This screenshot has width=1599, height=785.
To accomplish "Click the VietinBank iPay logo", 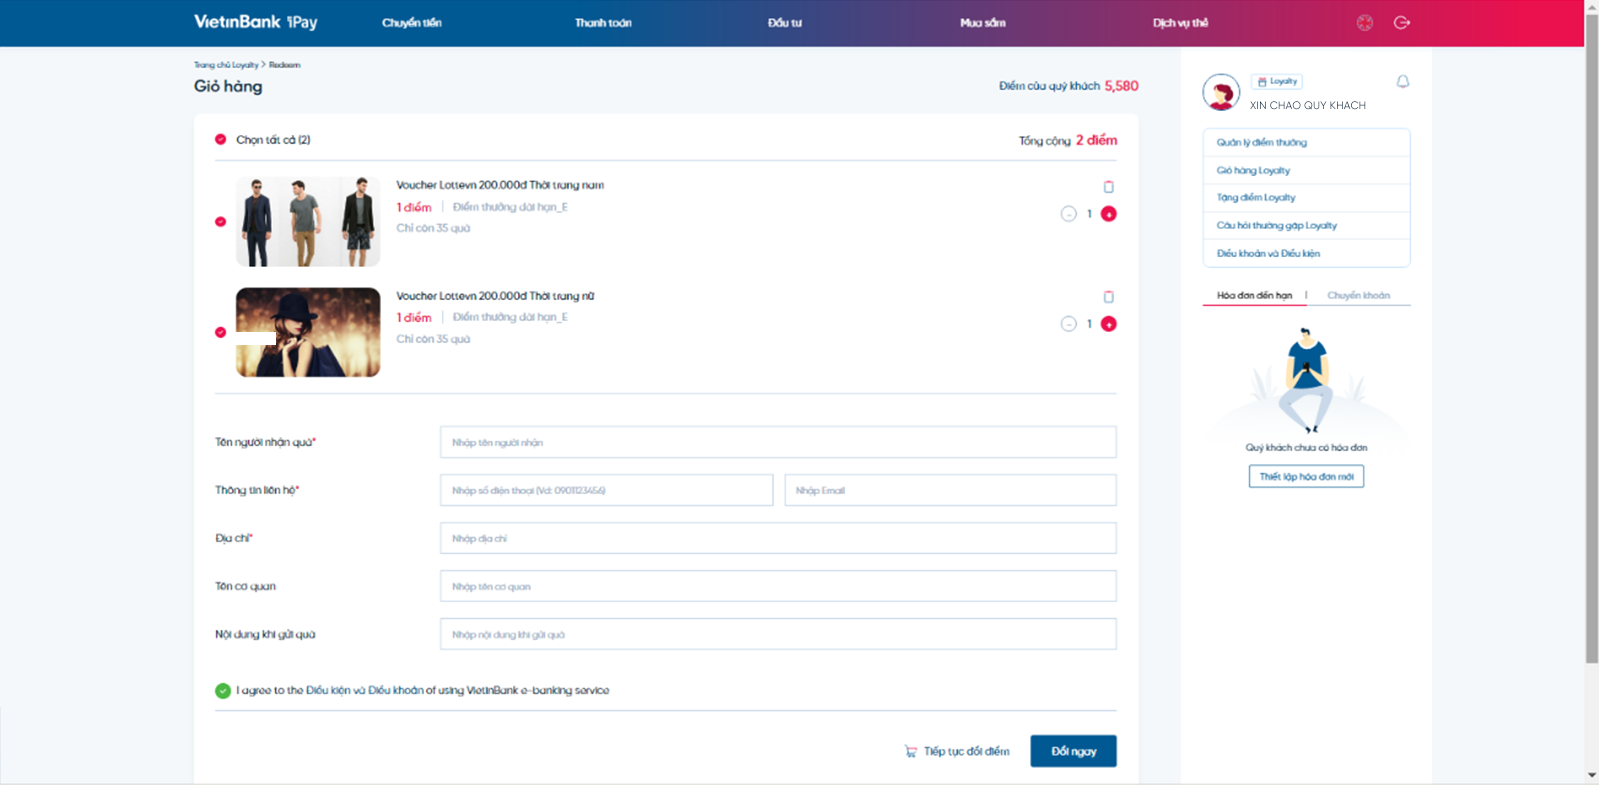I will 255,22.
